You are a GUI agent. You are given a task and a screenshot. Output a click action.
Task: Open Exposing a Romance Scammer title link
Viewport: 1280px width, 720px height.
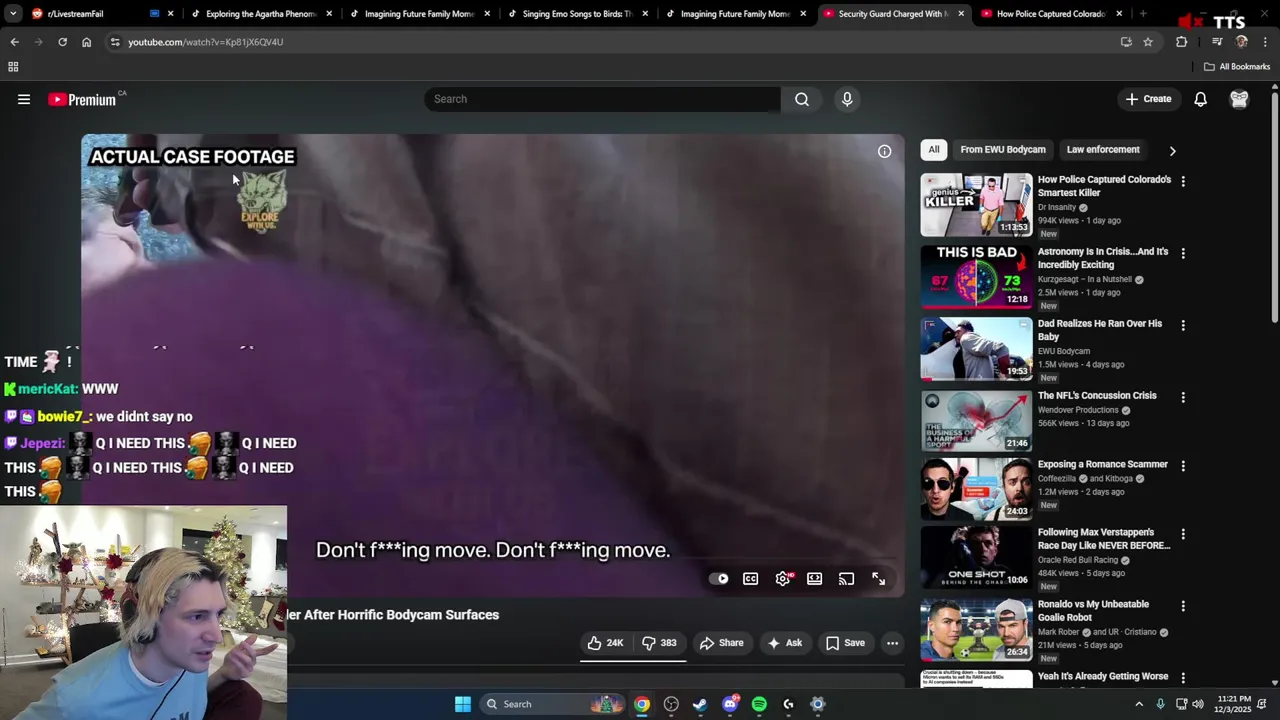1102,464
